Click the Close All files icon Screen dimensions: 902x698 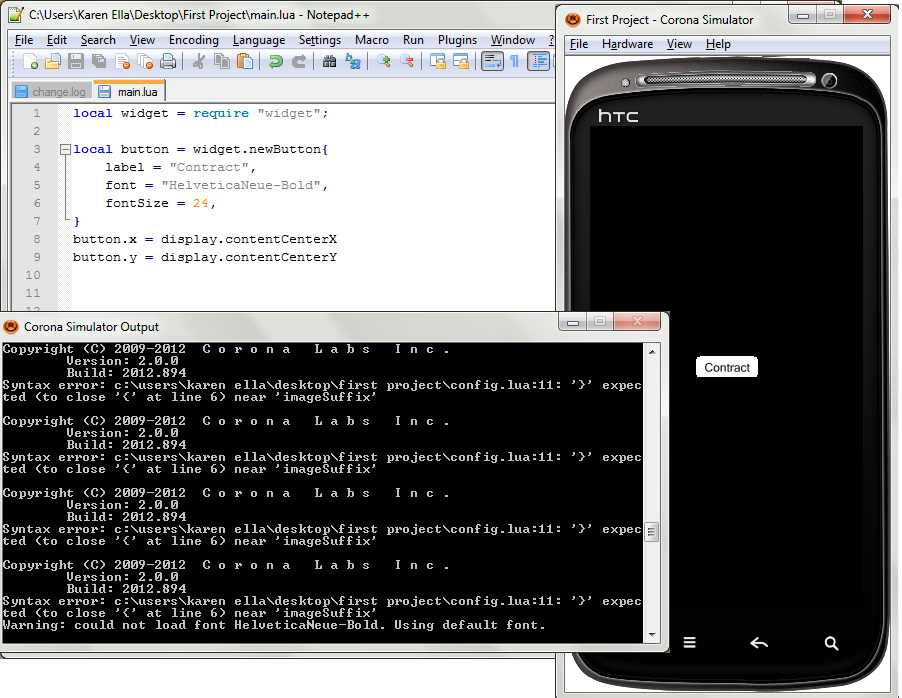146,61
